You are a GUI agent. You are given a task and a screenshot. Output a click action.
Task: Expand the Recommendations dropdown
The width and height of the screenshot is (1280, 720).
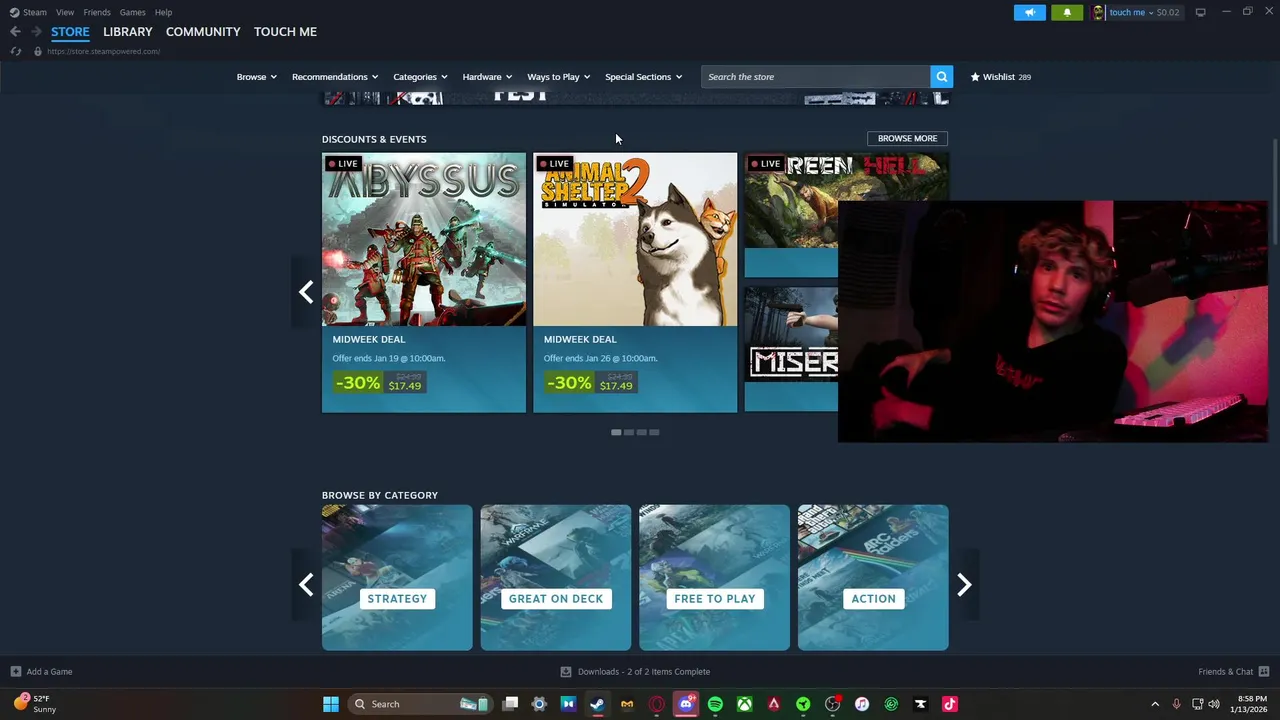(335, 77)
